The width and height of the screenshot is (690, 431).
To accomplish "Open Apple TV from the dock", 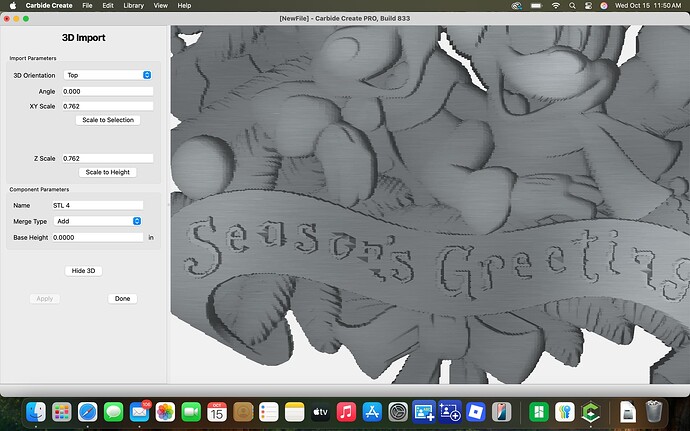I will pyautogui.click(x=321, y=413).
